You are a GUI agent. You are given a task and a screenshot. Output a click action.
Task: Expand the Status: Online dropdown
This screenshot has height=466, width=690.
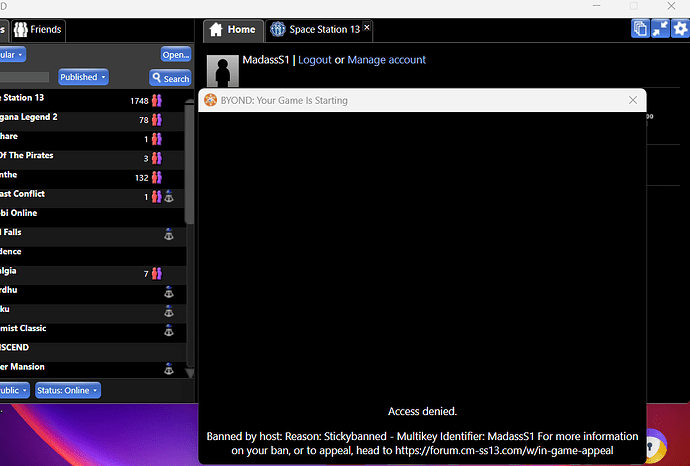coord(68,390)
